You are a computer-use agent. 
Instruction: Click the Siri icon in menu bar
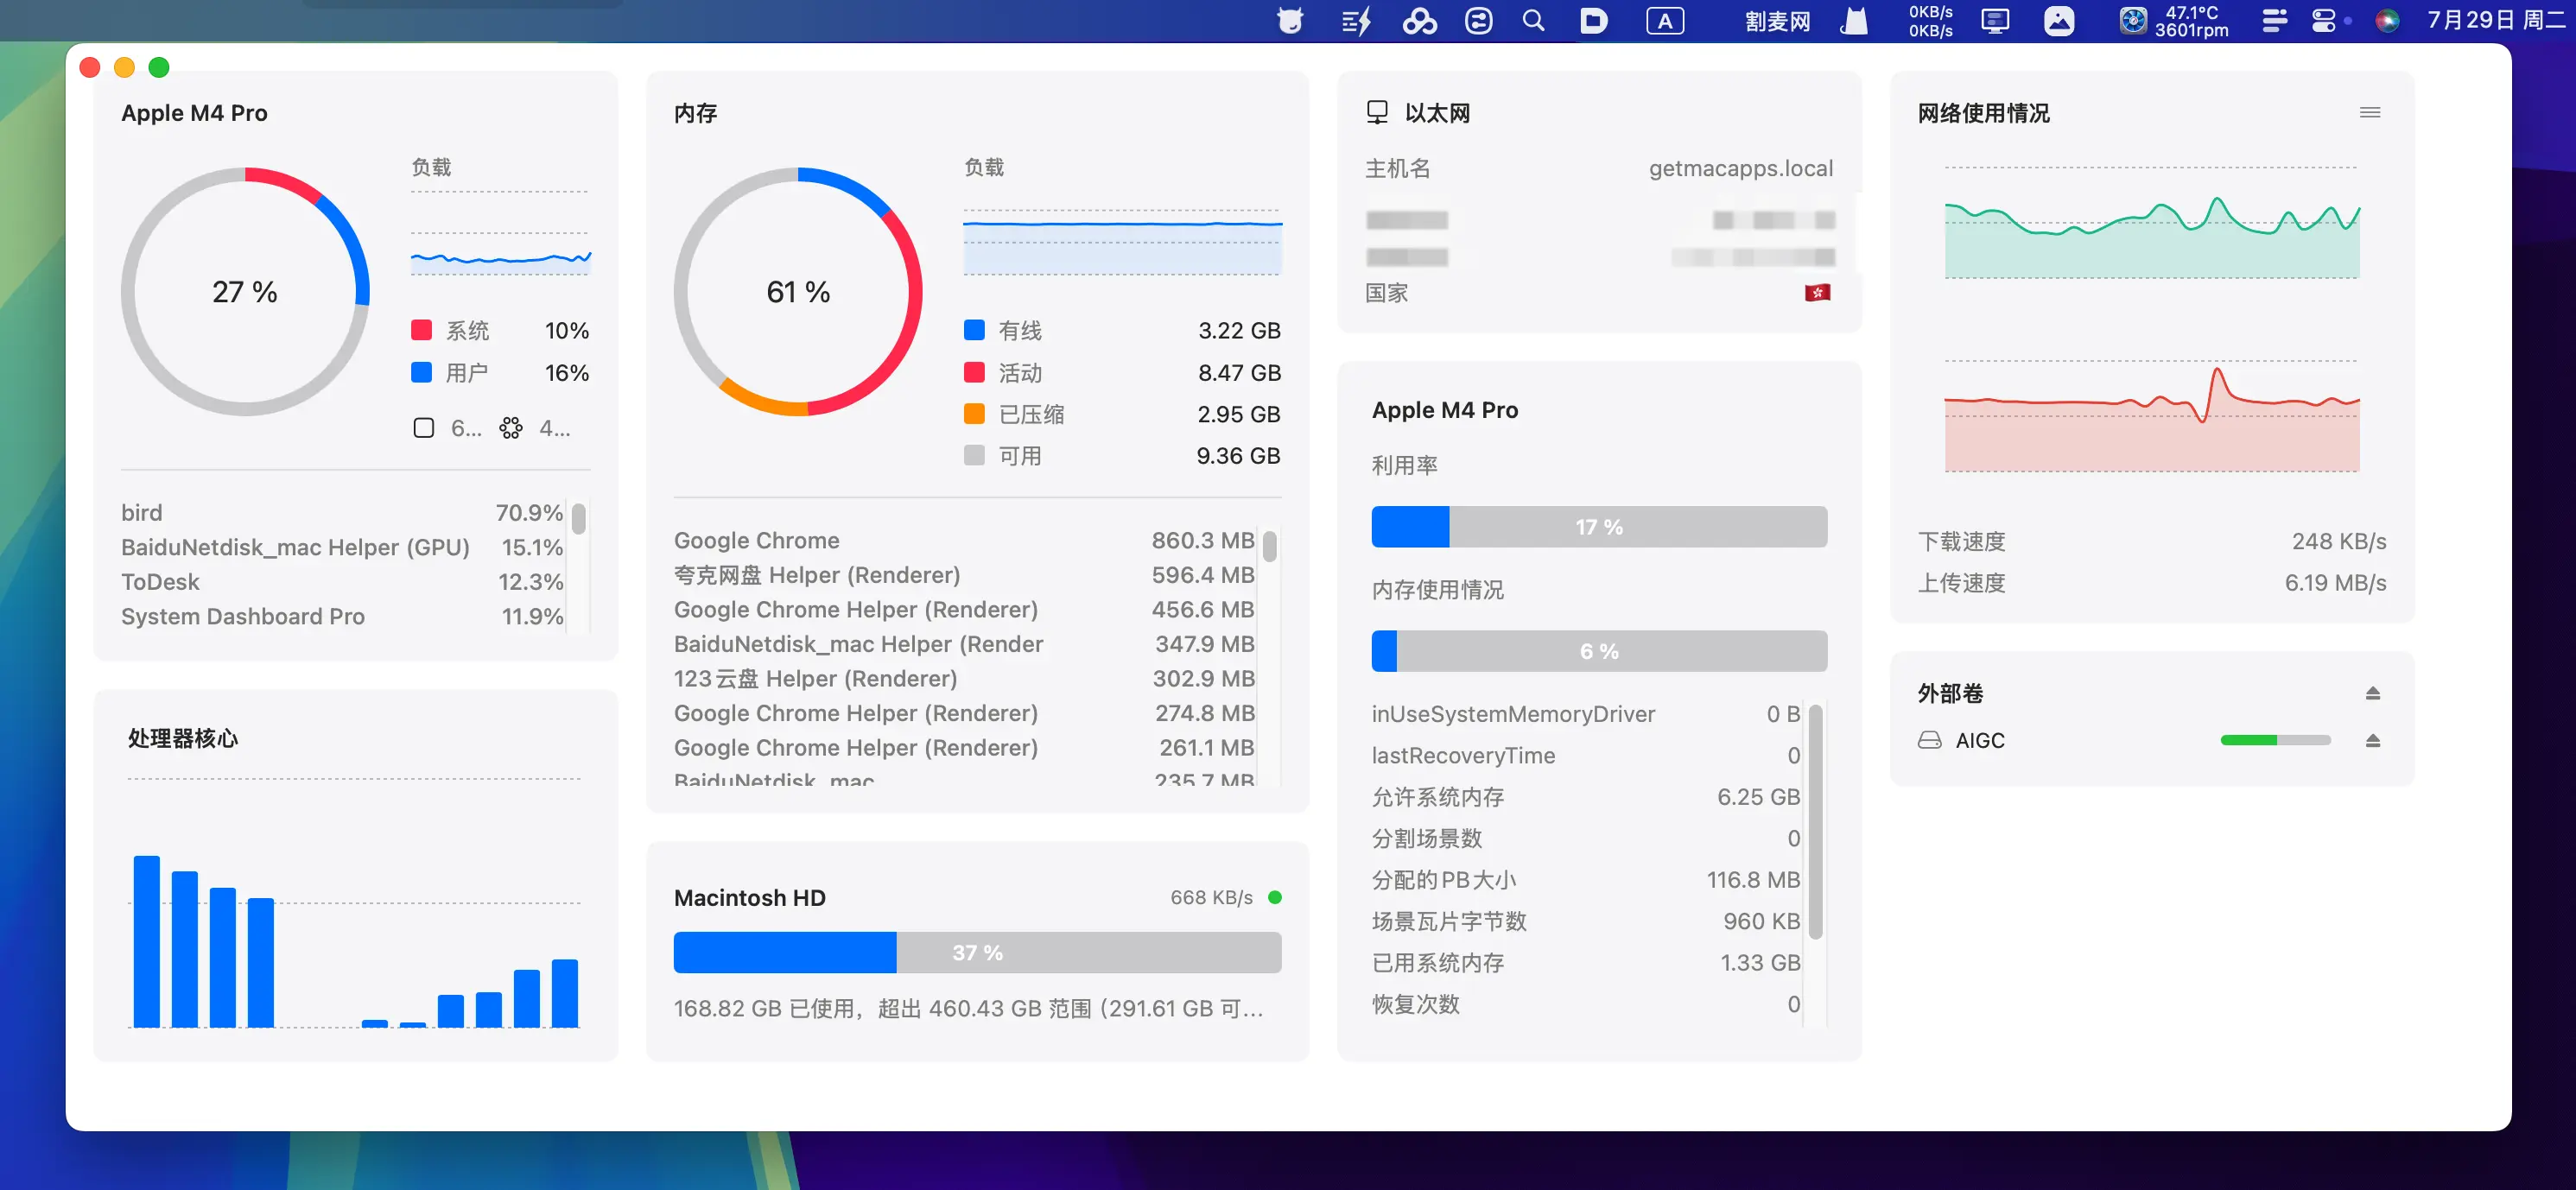click(x=2387, y=21)
